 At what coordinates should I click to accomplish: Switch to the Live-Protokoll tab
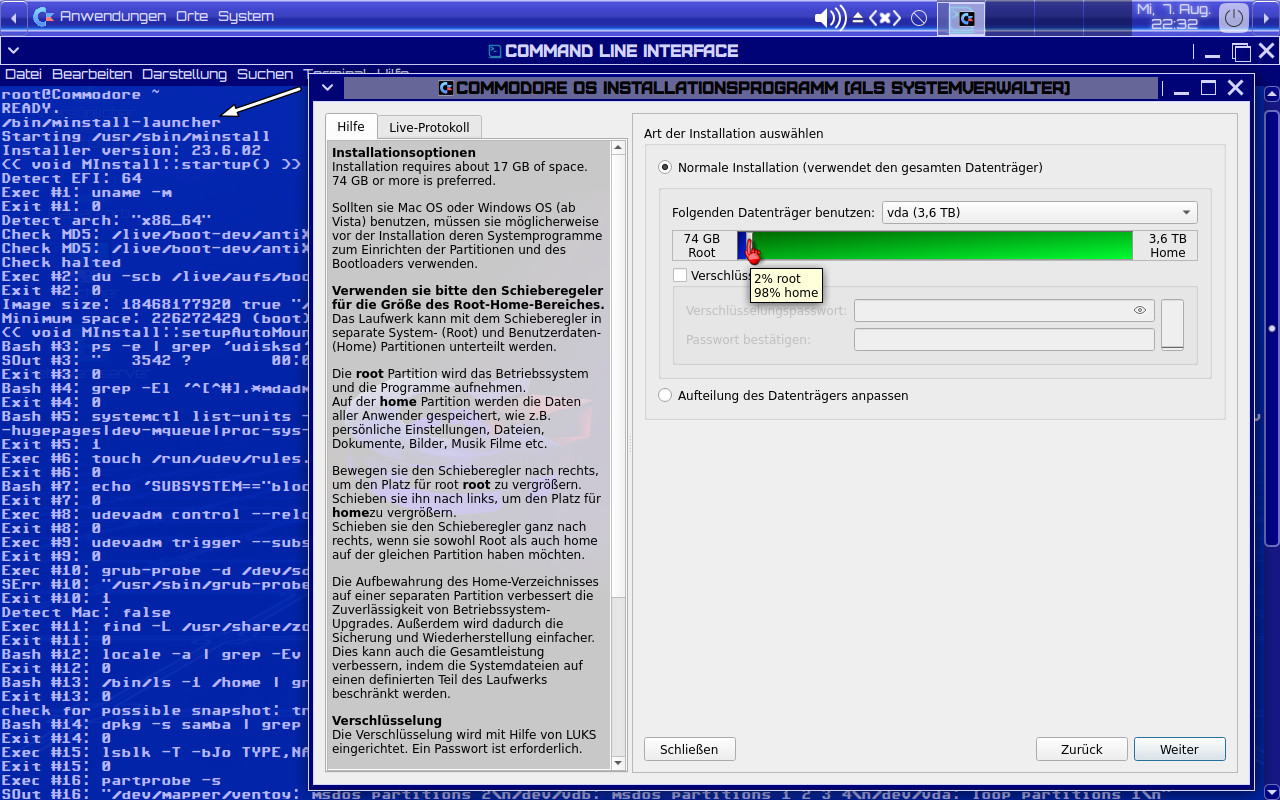coord(430,127)
